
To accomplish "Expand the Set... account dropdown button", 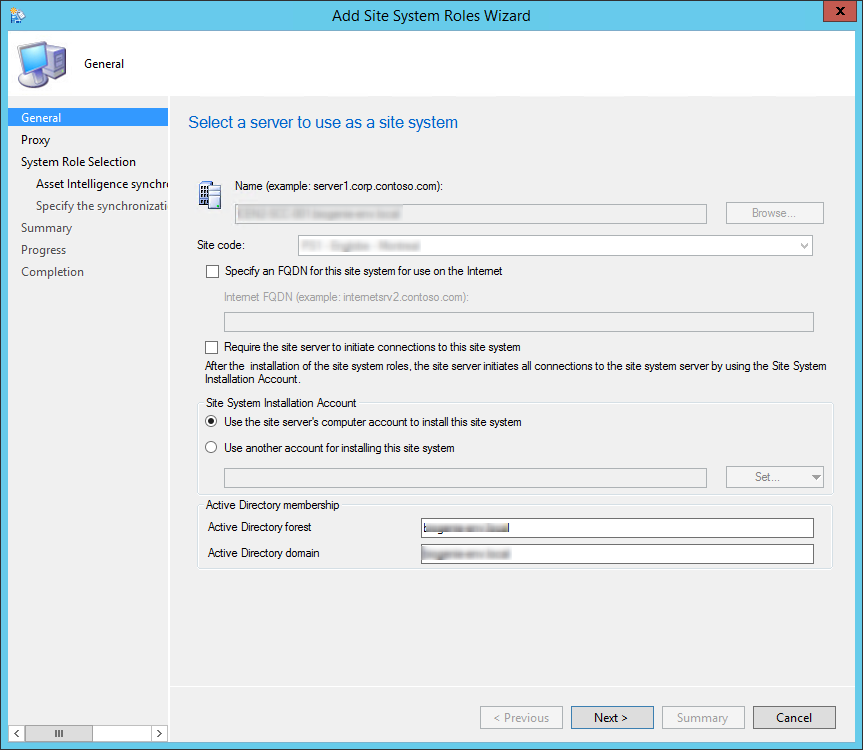I will [x=816, y=477].
